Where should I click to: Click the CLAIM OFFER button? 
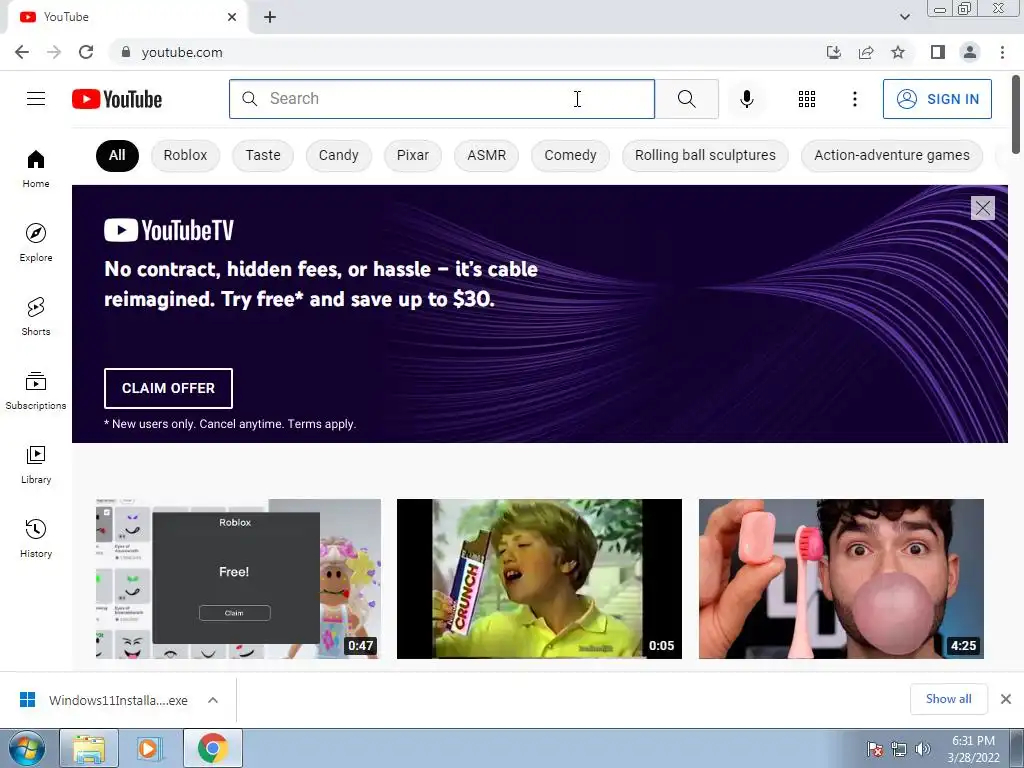click(x=168, y=388)
